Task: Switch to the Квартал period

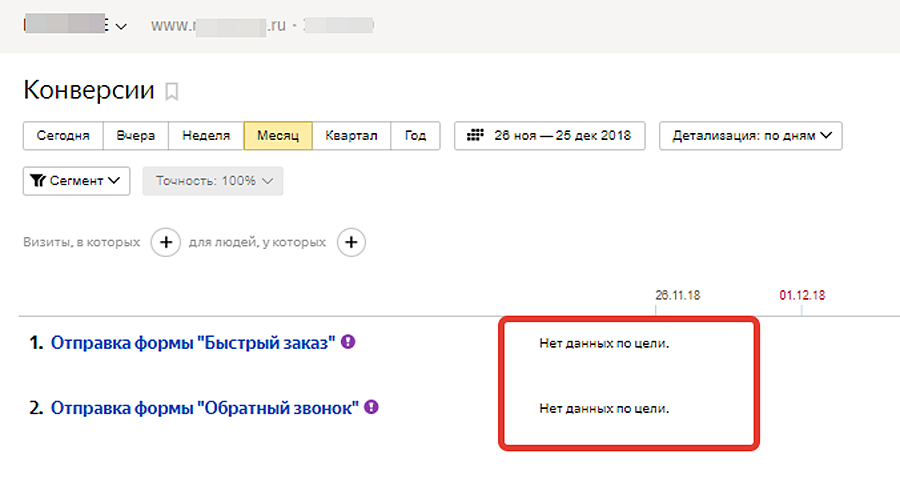Action: [351, 136]
